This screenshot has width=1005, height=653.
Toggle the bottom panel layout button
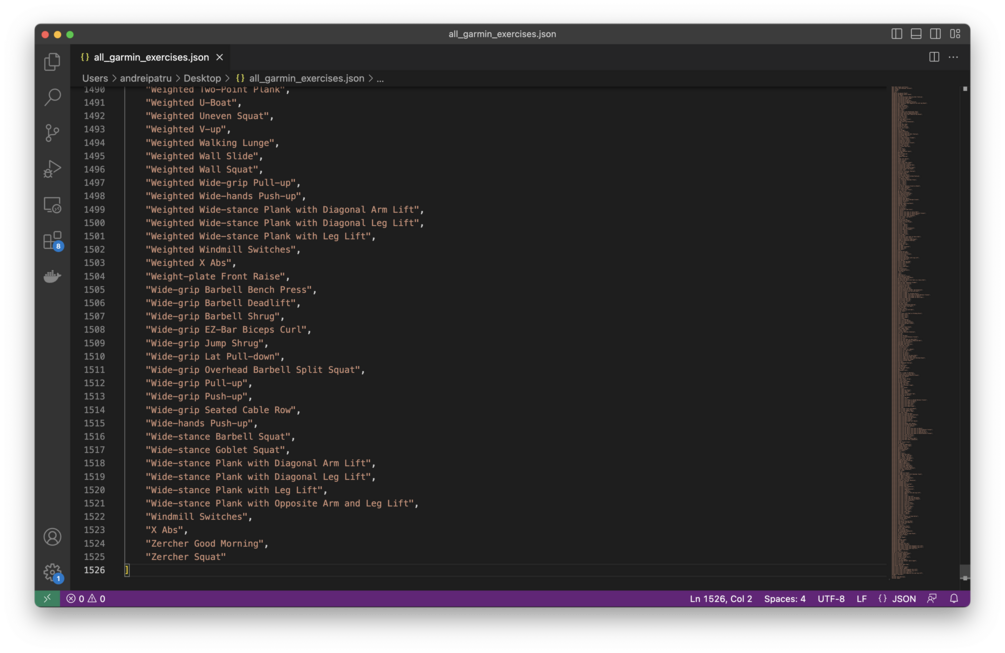coord(916,34)
